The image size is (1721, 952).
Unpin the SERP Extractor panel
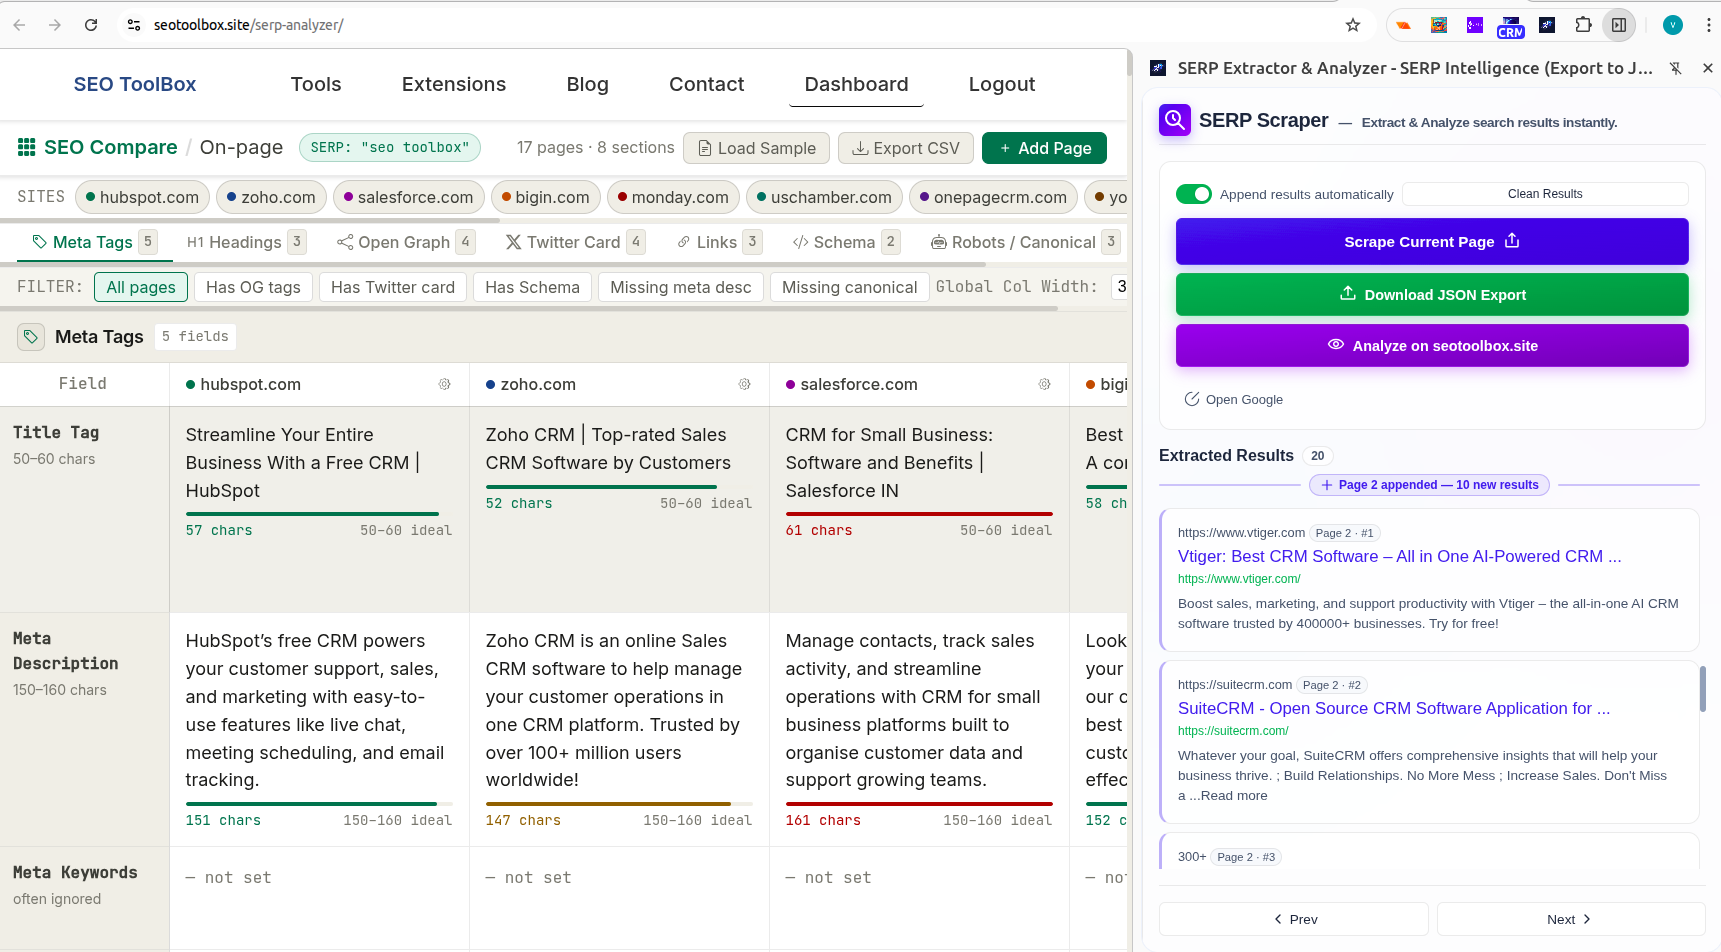[1676, 68]
